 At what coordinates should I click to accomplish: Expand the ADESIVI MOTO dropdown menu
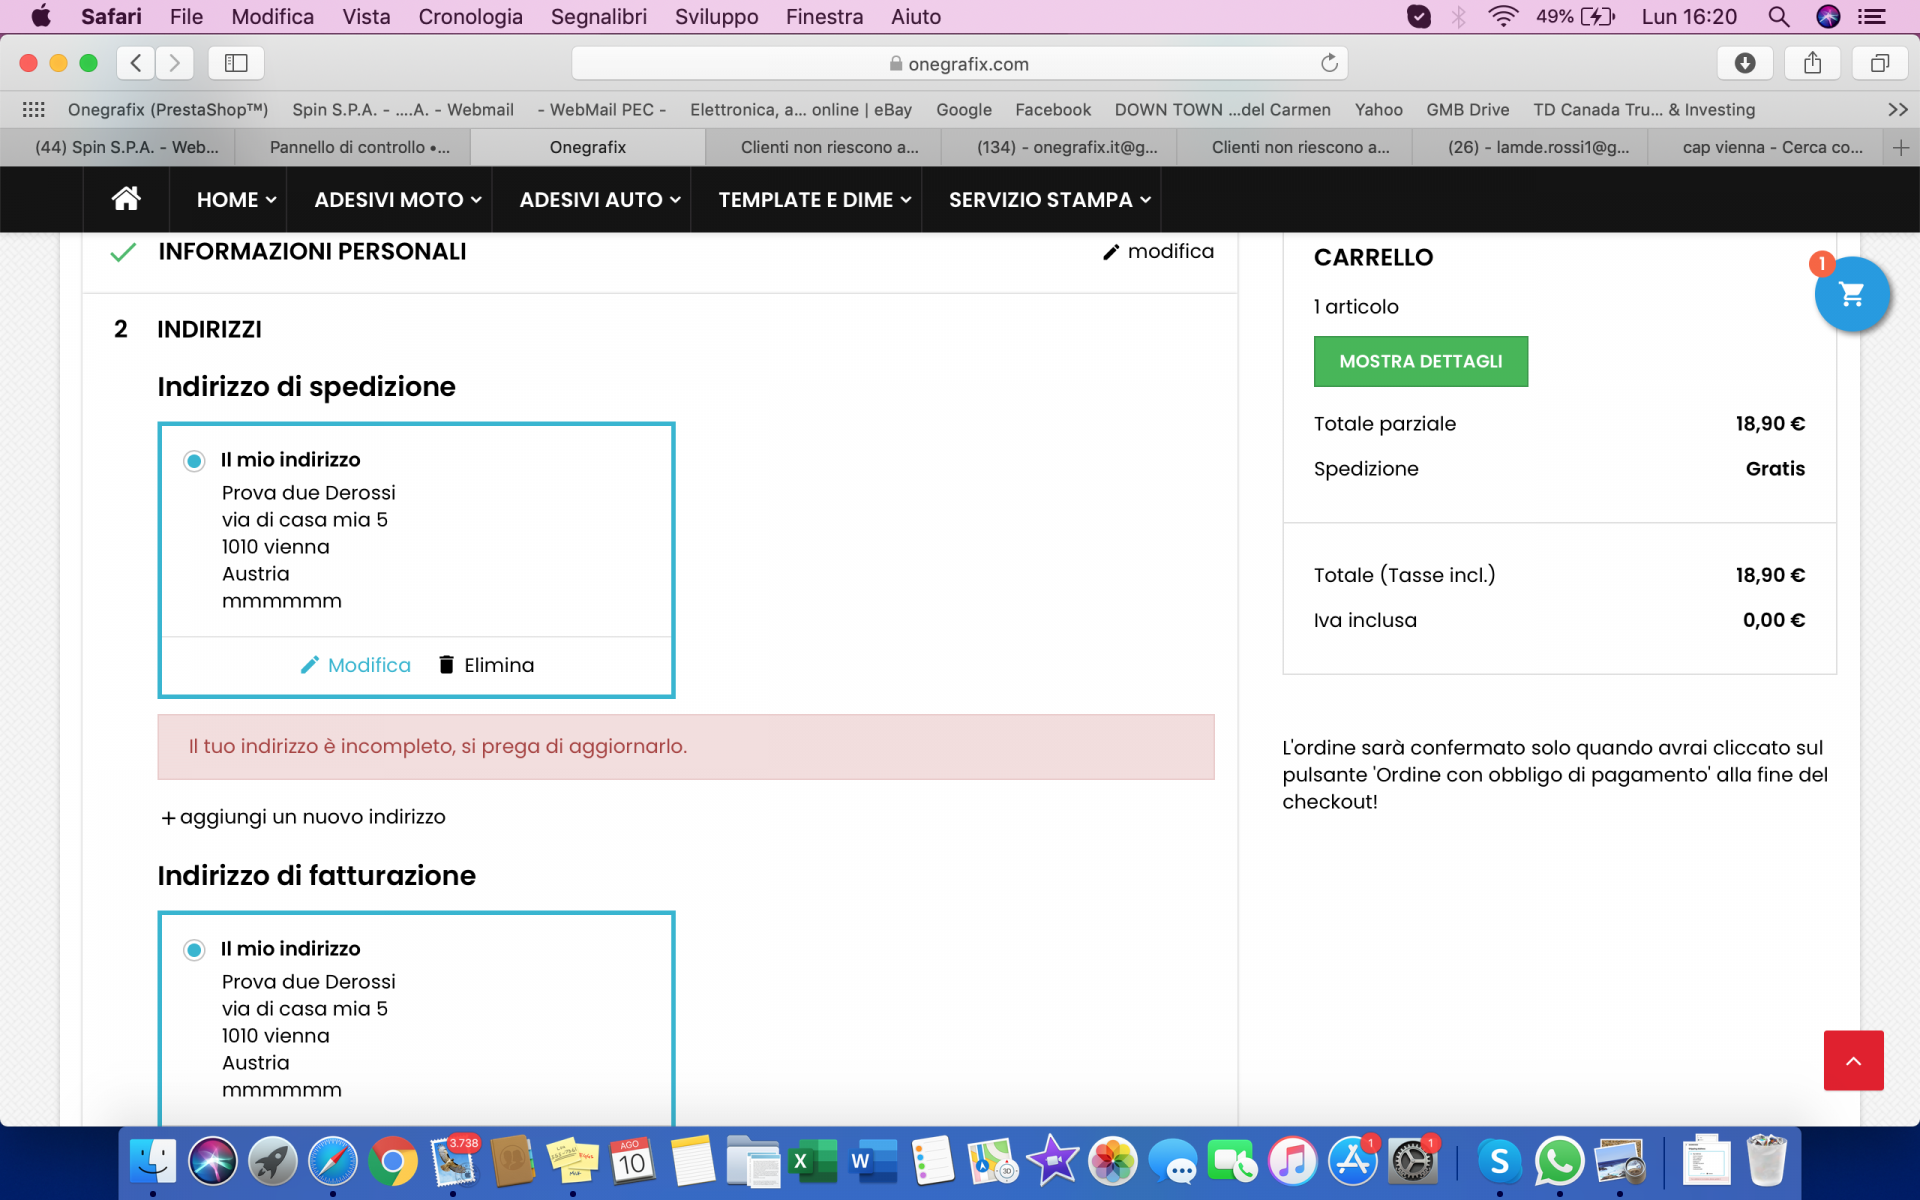tap(398, 200)
